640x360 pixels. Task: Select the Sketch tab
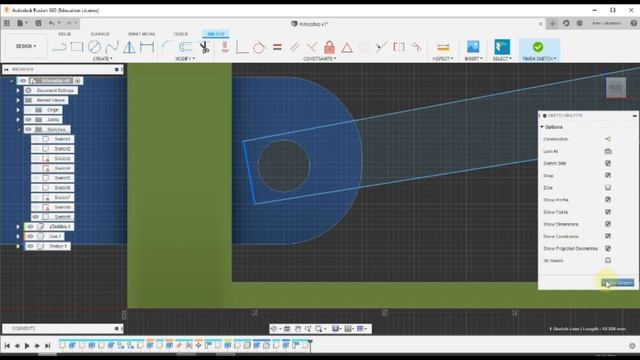(x=216, y=34)
